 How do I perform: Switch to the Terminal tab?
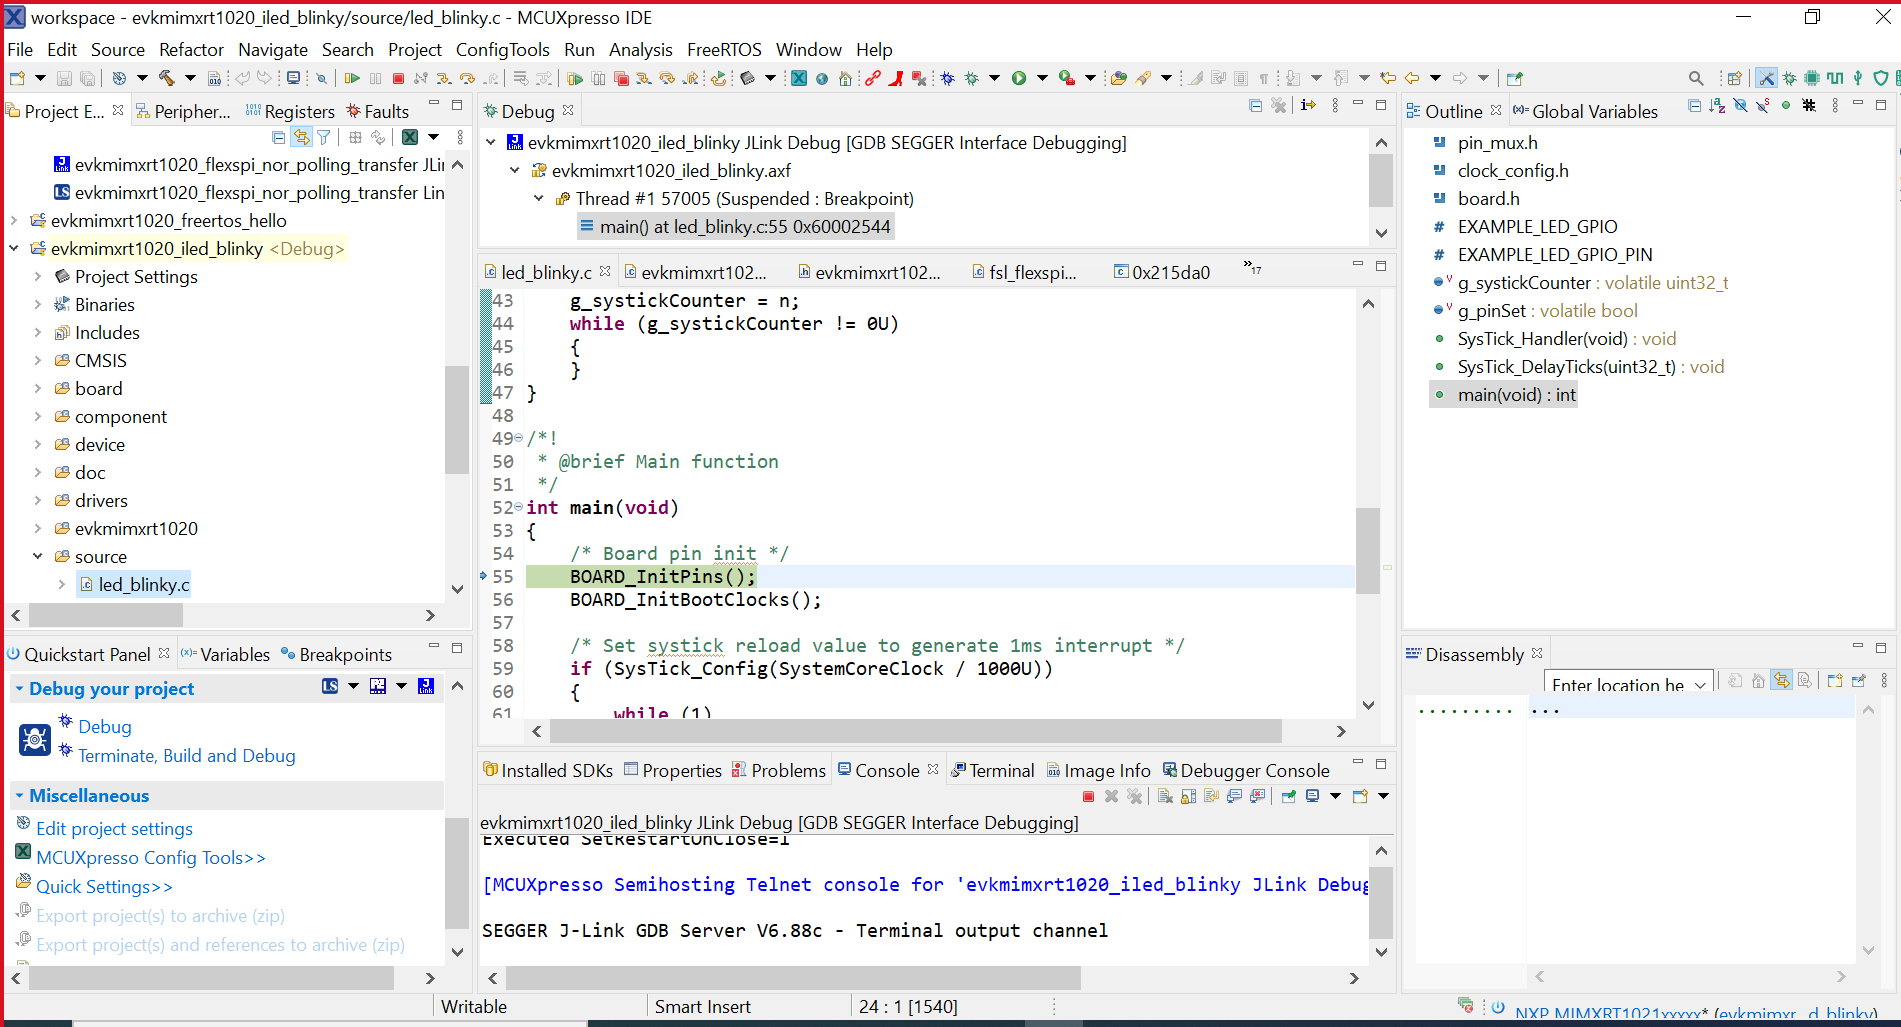[1003, 770]
